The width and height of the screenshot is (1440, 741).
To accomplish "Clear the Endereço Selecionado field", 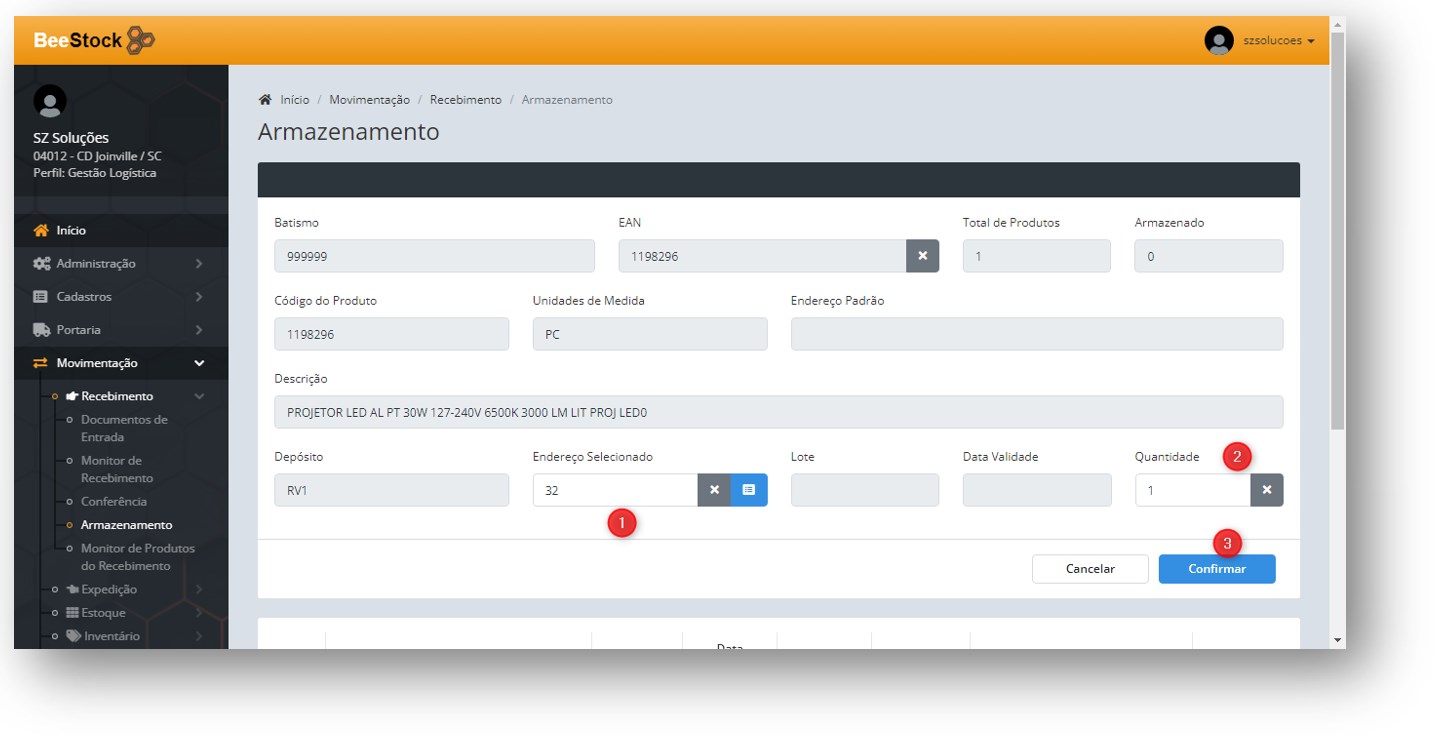I will tap(714, 490).
